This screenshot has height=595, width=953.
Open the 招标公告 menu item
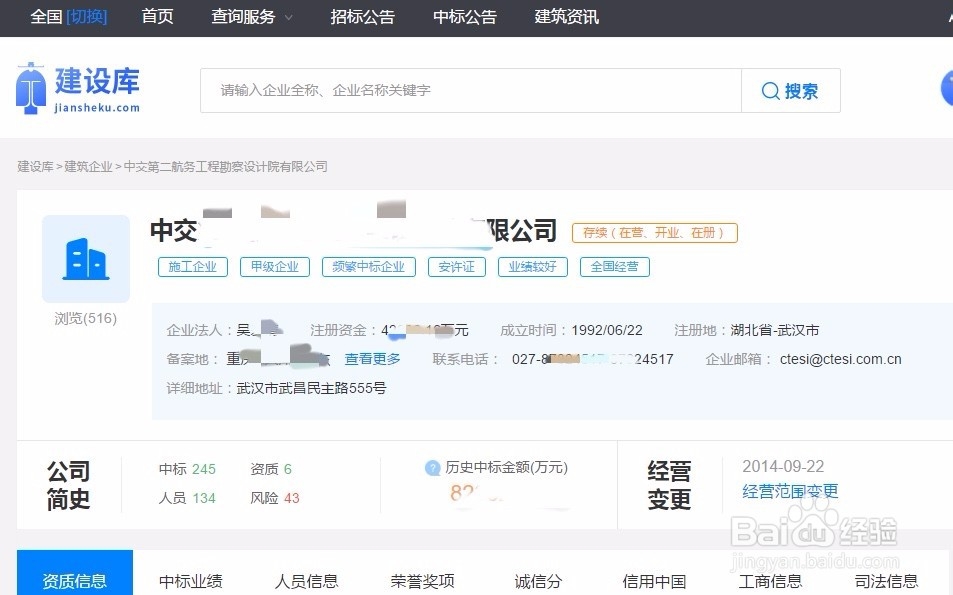tap(362, 16)
